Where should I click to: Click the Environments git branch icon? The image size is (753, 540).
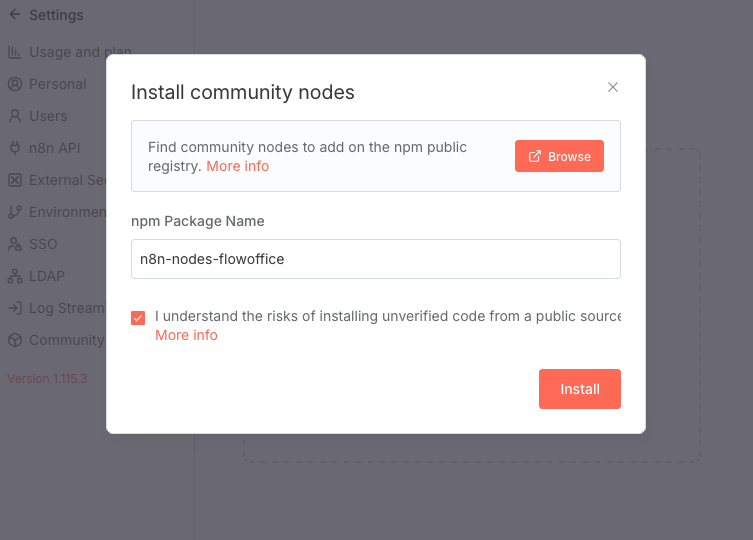pos(15,212)
